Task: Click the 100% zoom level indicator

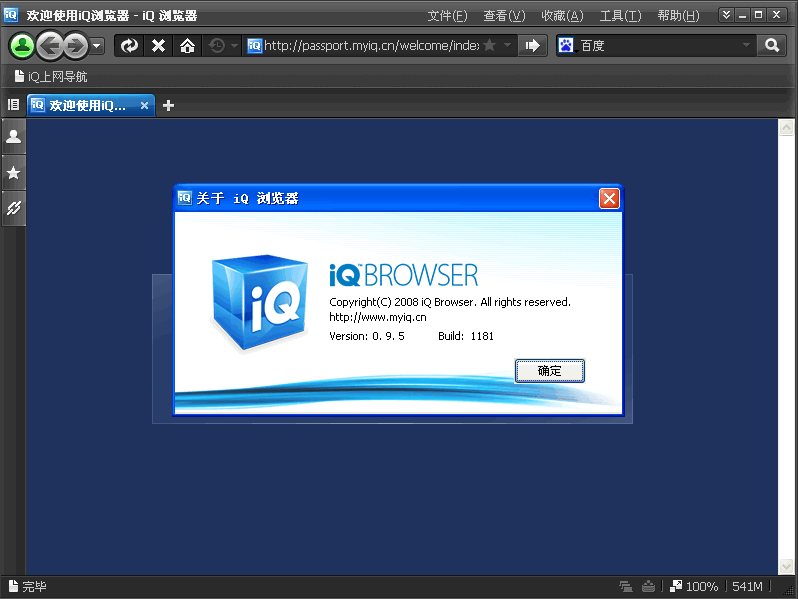Action: [694, 586]
